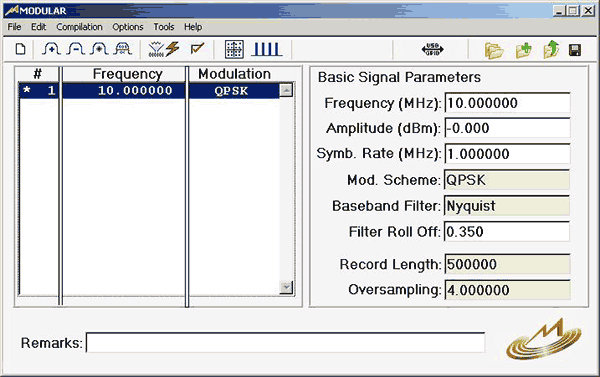
Task: Click the list scrollbar down arrow
Action: (286, 287)
